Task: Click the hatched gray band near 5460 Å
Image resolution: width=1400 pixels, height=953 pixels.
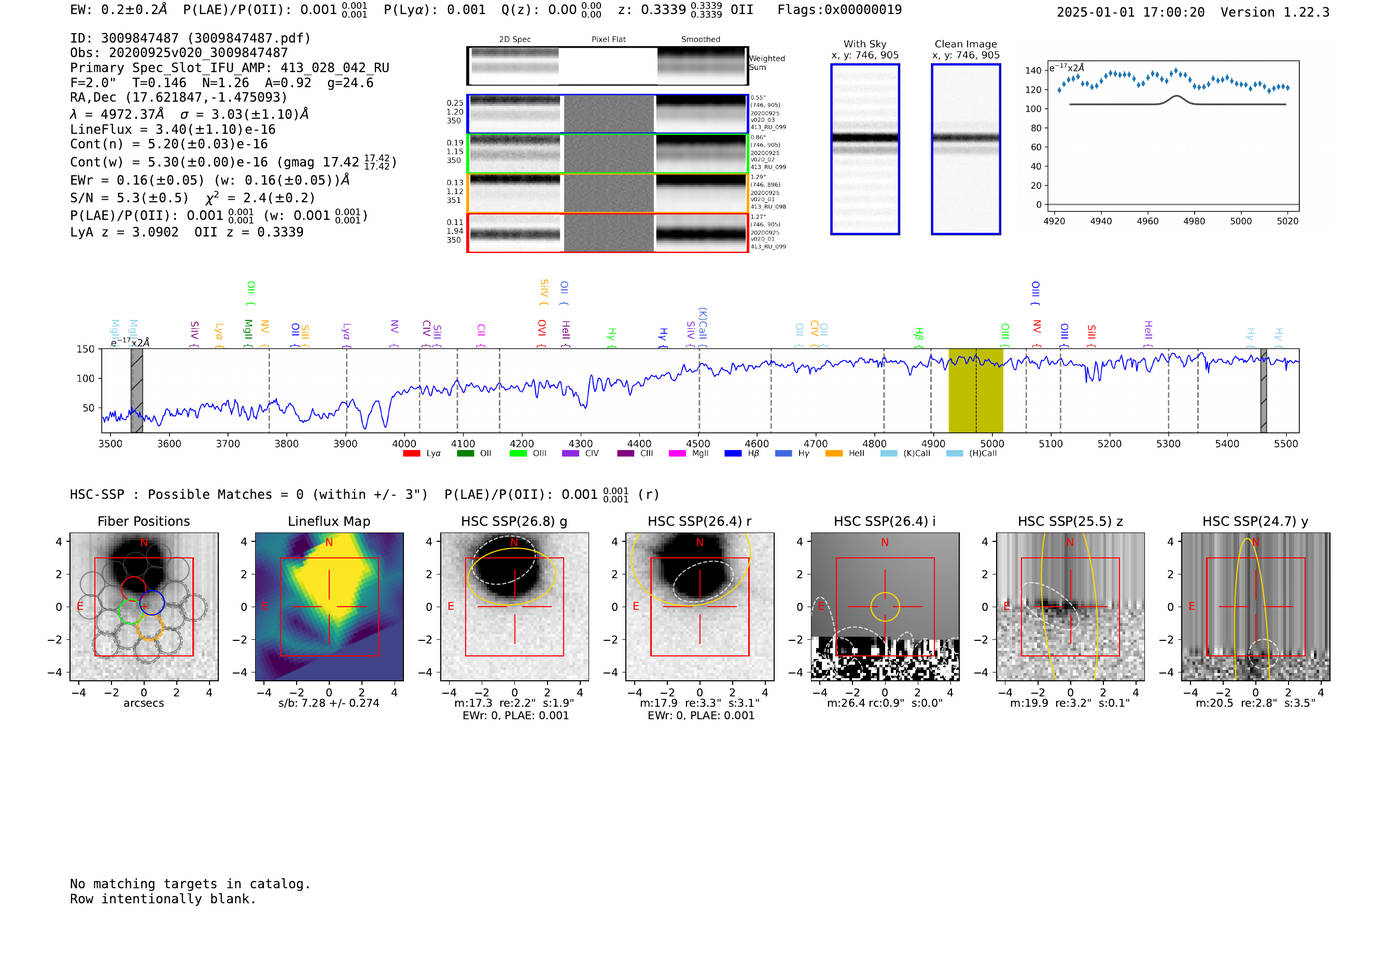Action: [1264, 391]
